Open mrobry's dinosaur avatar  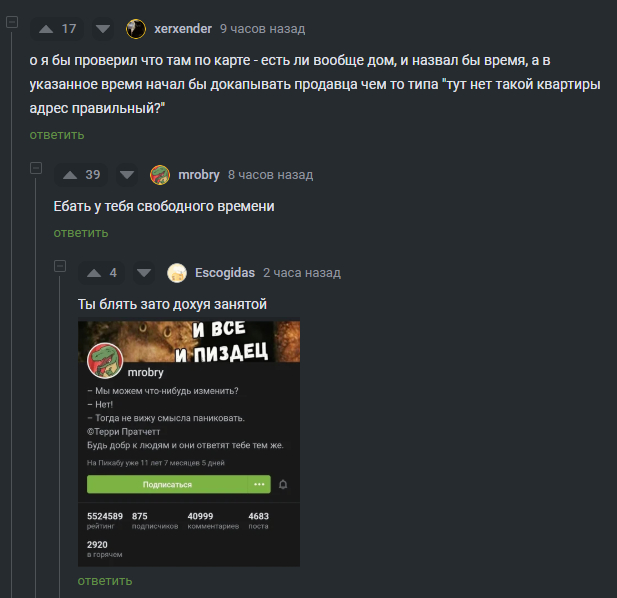160,175
